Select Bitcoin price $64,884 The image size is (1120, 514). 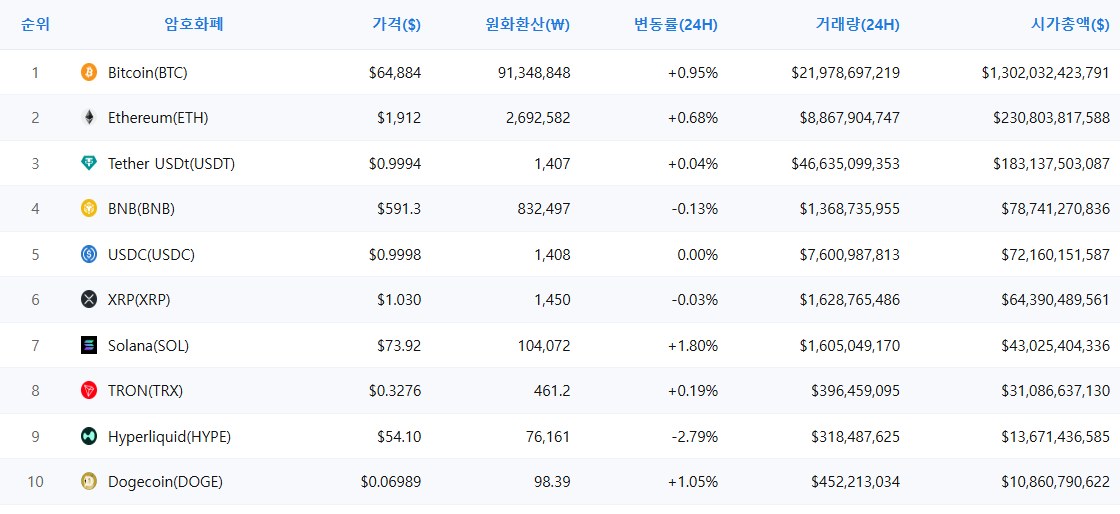(x=396, y=72)
